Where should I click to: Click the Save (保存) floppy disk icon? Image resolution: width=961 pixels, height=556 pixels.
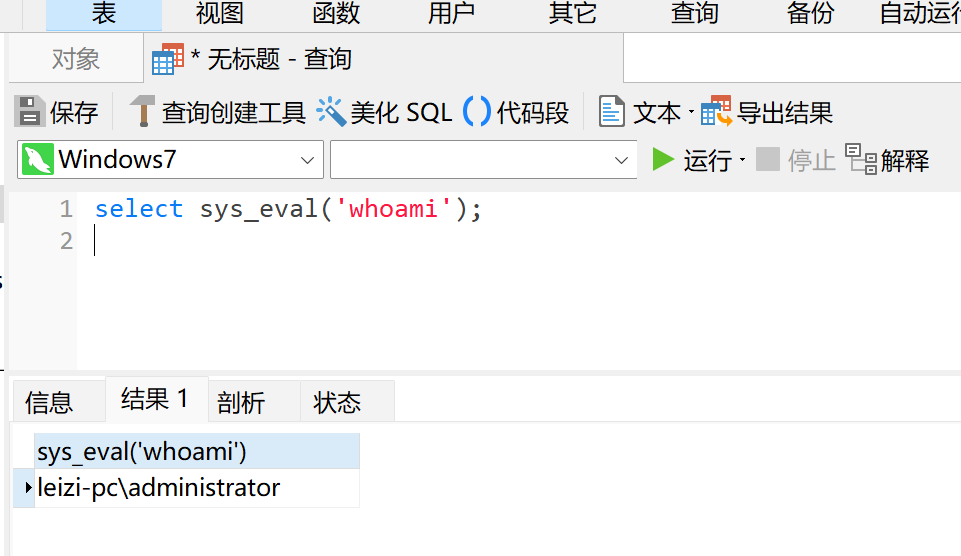30,112
